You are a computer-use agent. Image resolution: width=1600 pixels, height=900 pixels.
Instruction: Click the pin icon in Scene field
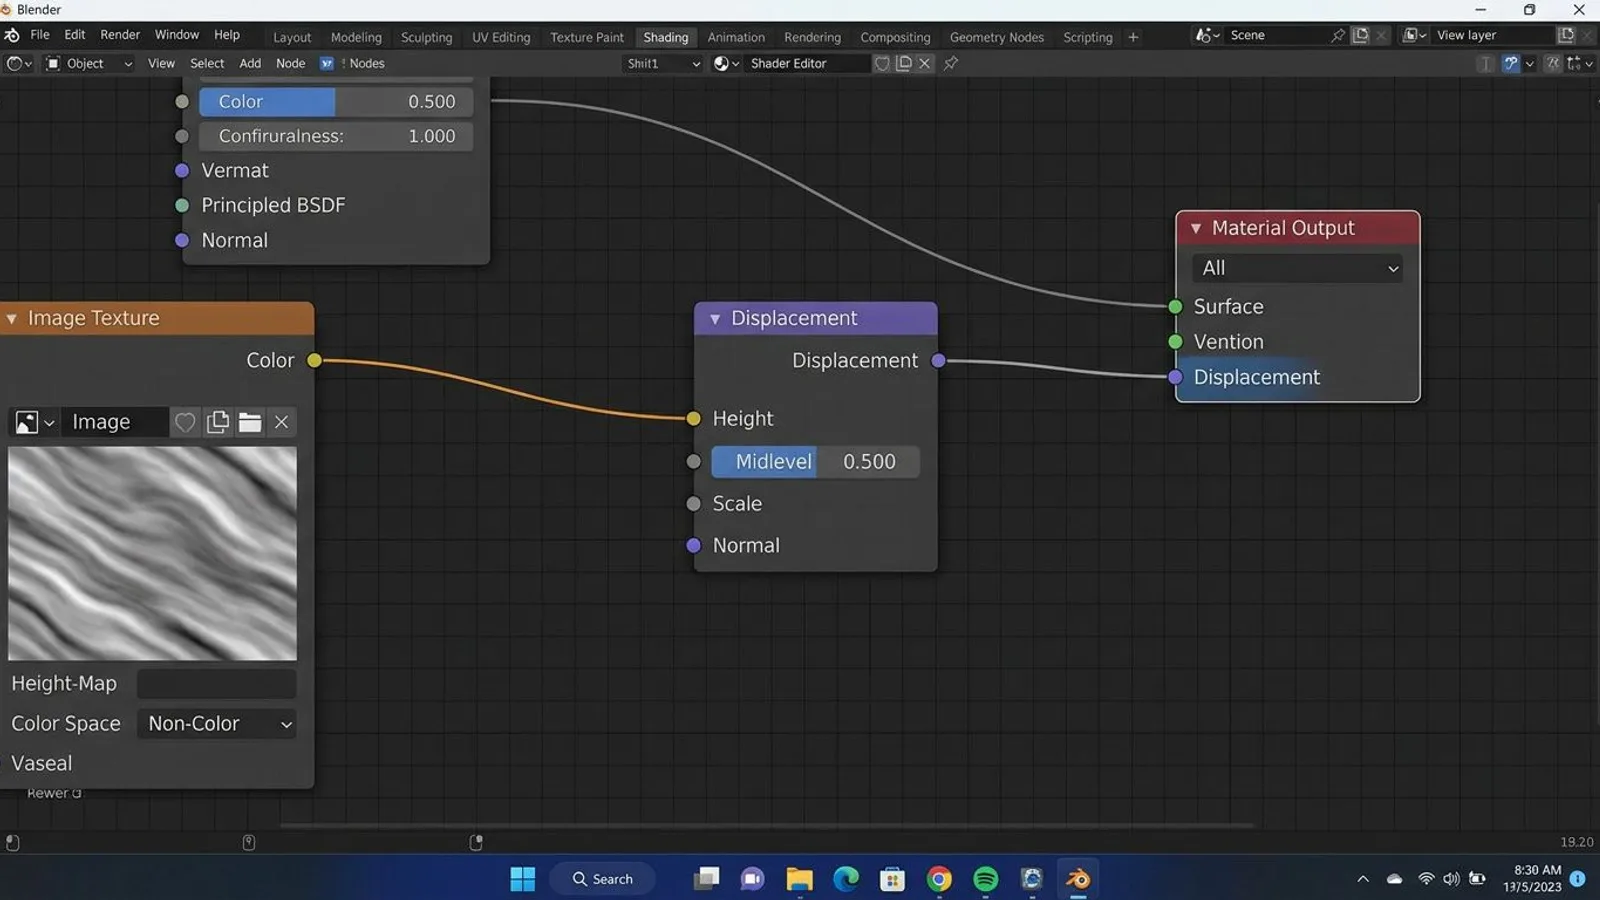click(x=1338, y=35)
